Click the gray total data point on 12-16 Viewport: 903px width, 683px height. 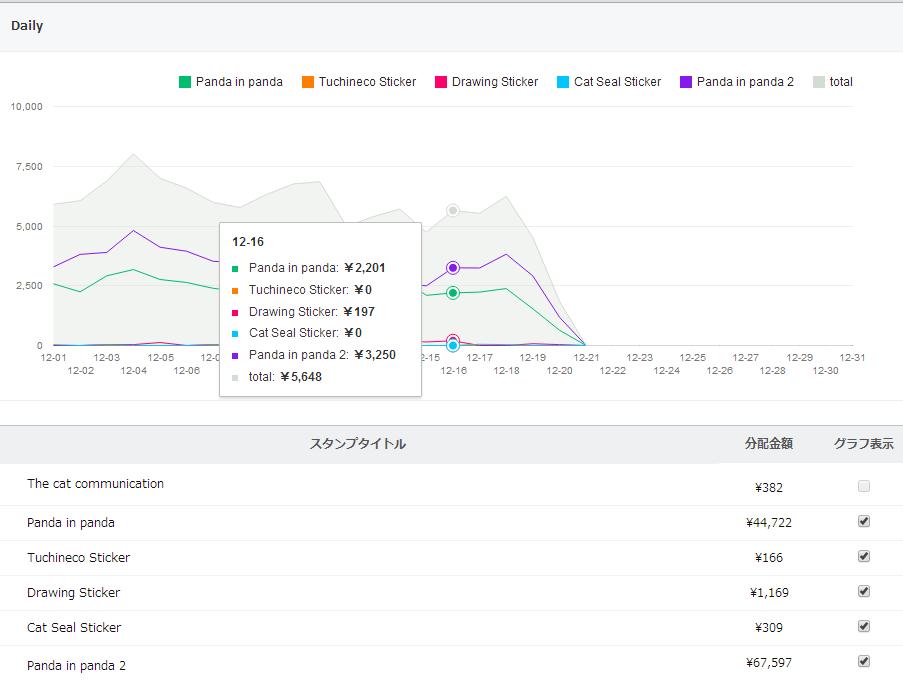453,211
